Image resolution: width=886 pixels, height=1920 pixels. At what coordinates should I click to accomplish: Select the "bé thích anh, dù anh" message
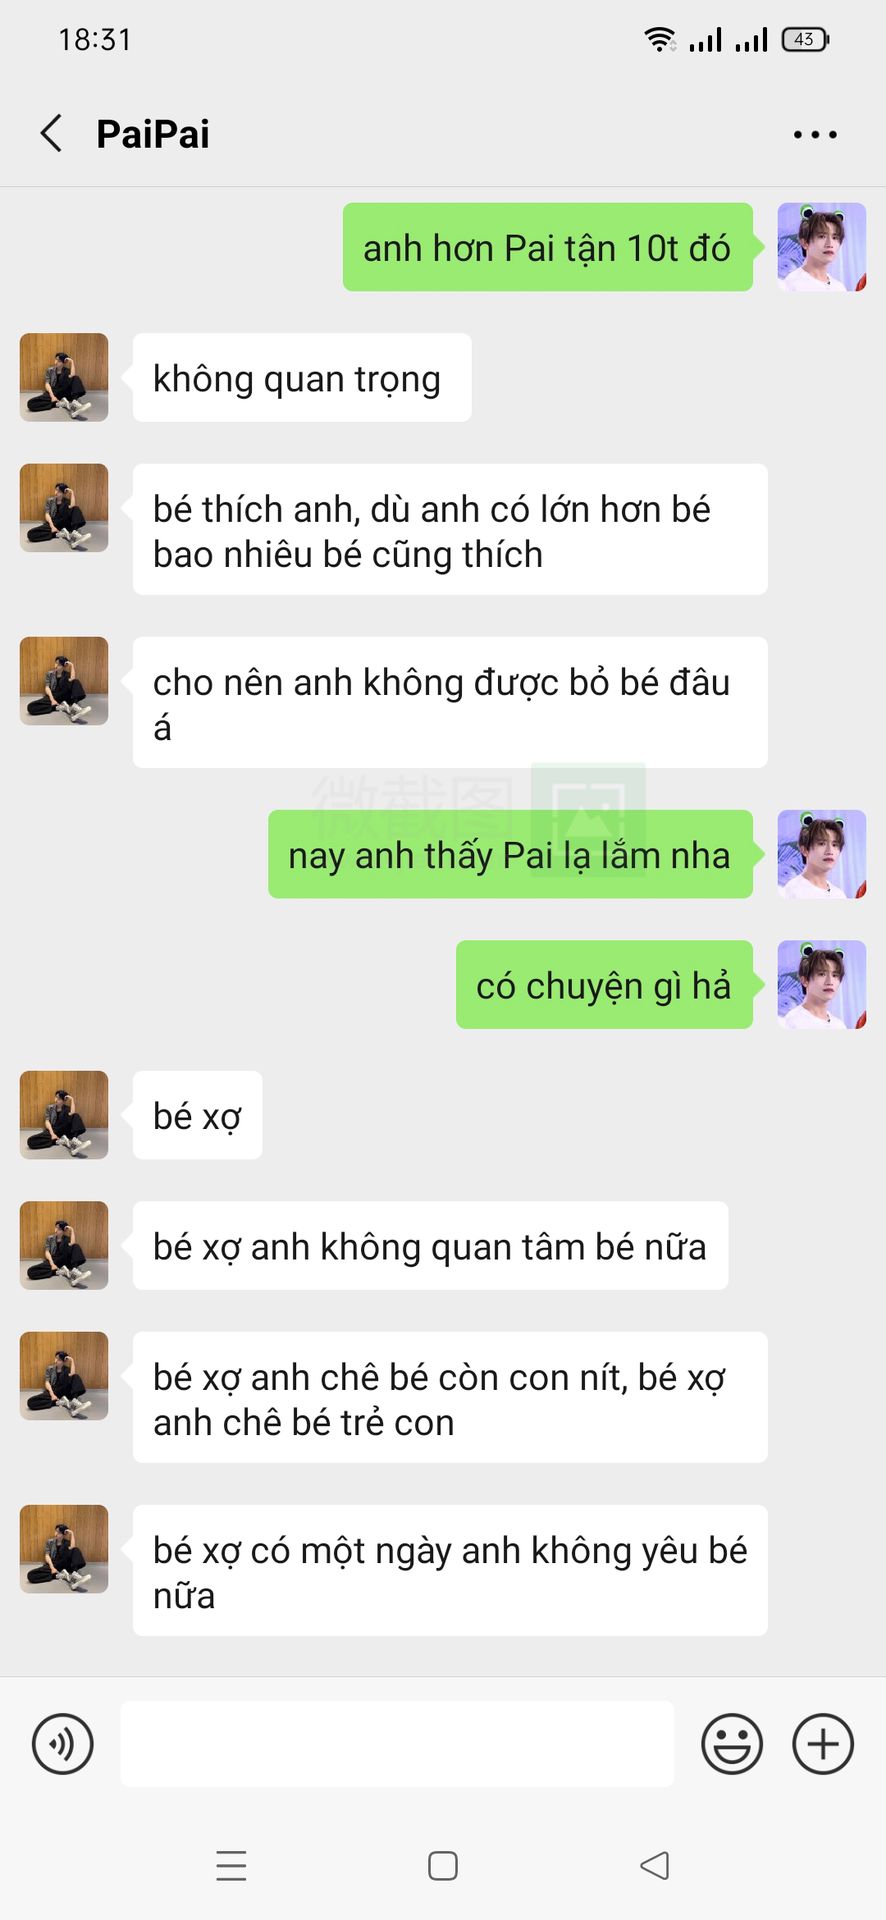(x=450, y=529)
